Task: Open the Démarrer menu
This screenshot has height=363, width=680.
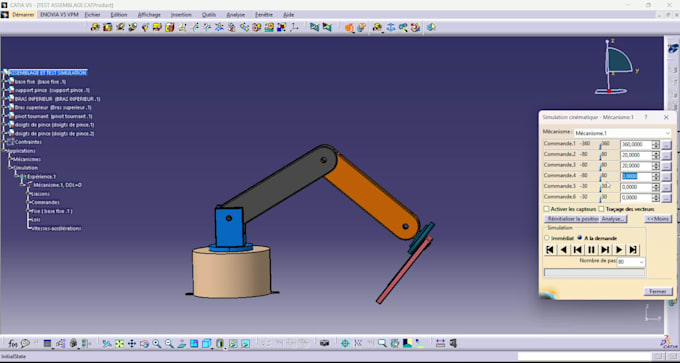Action: click(x=23, y=15)
